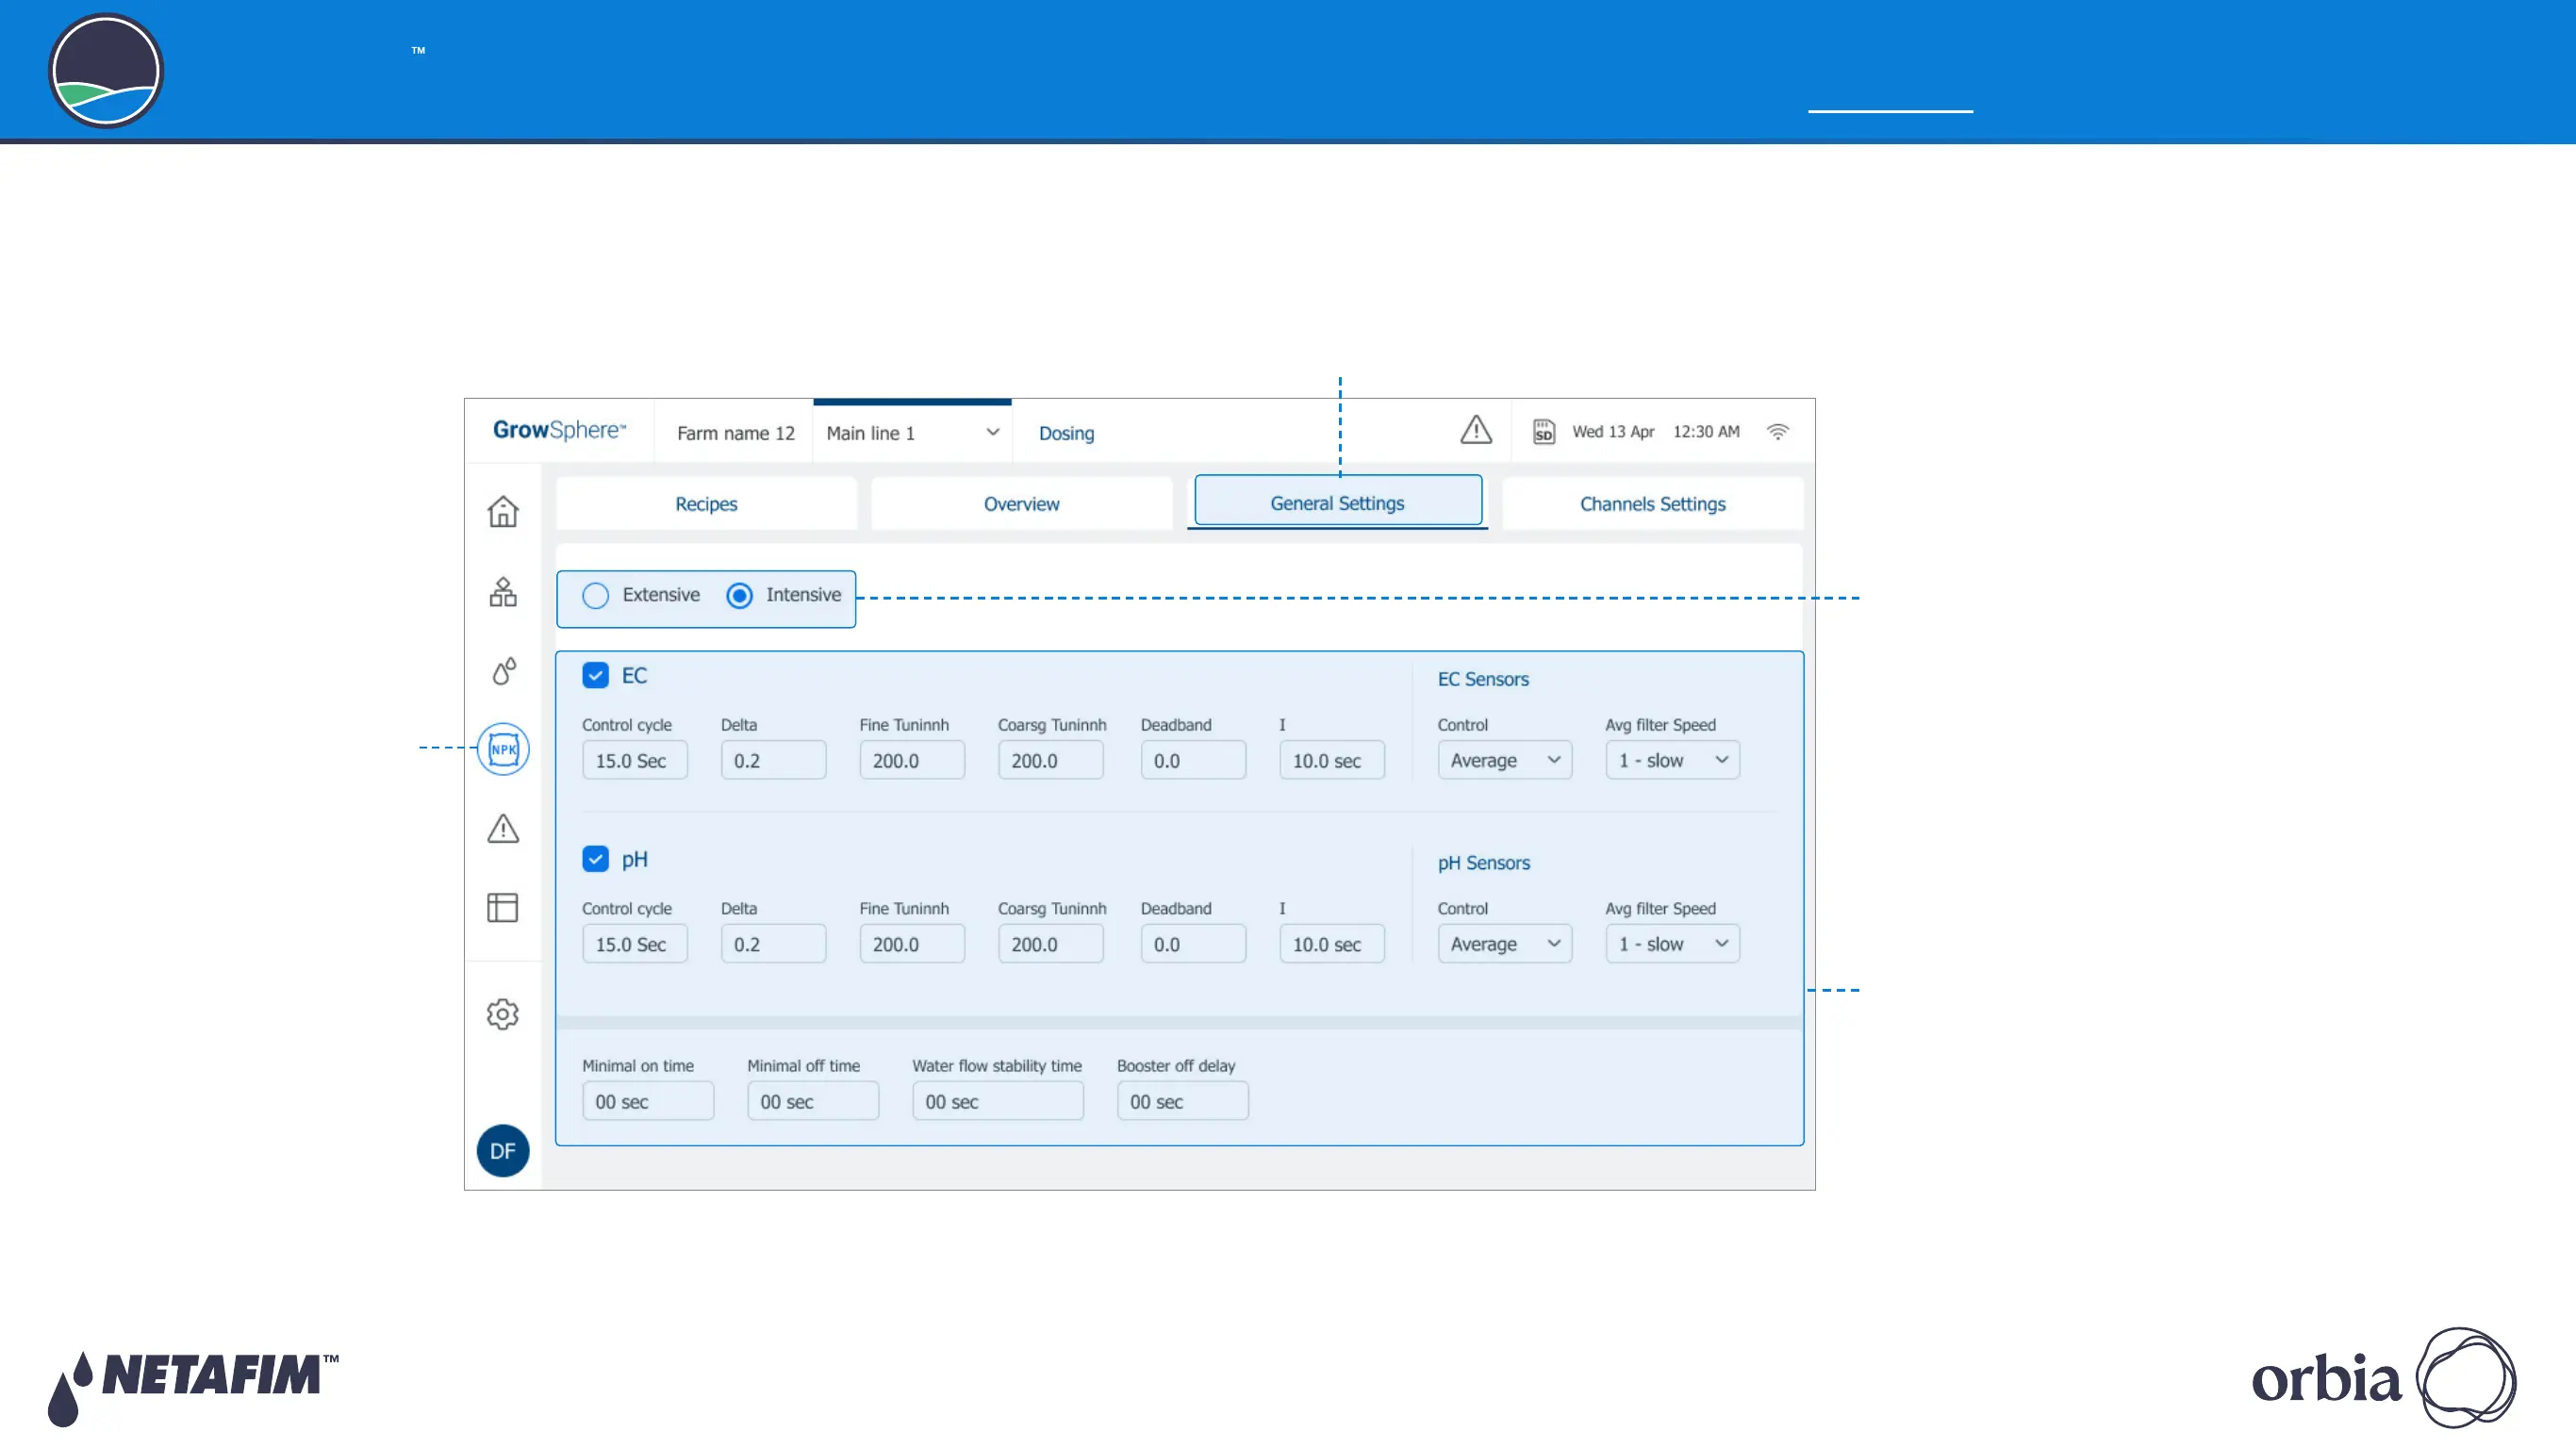Select the Extensive radio button
The width and height of the screenshot is (2576, 1448).
pos(595,596)
